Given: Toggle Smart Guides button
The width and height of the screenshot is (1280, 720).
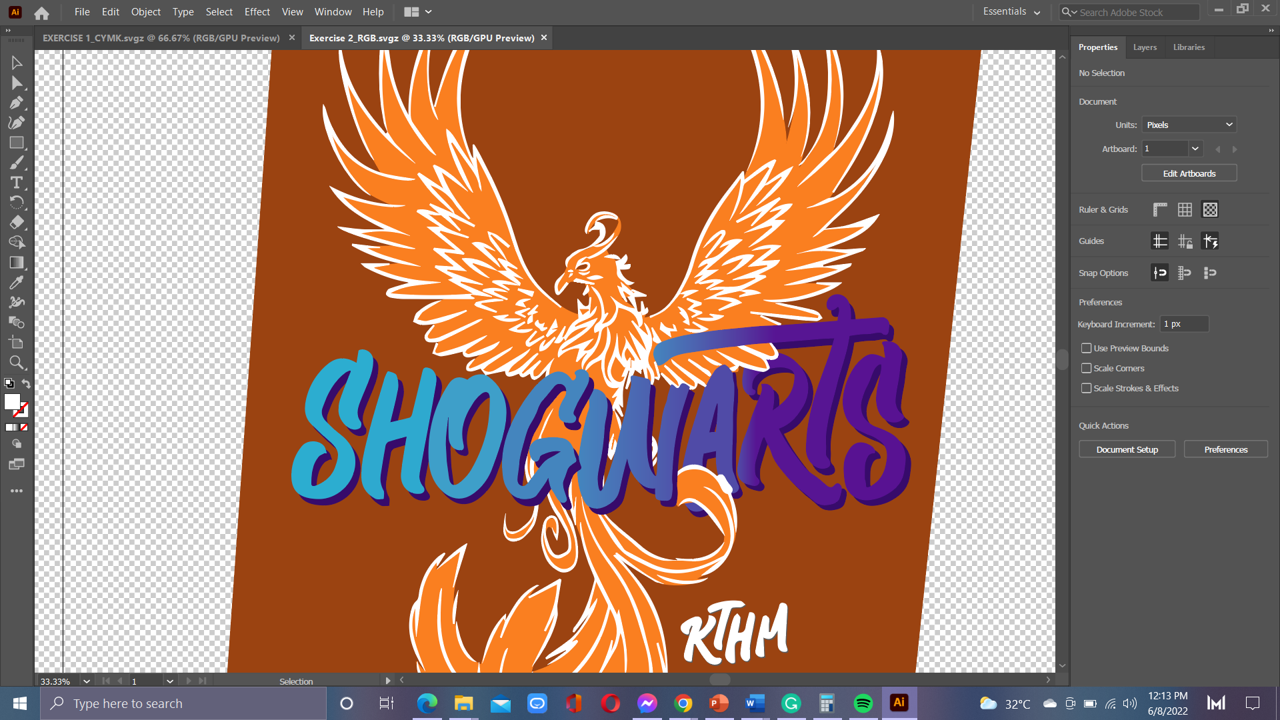Looking at the screenshot, I should (x=1210, y=241).
